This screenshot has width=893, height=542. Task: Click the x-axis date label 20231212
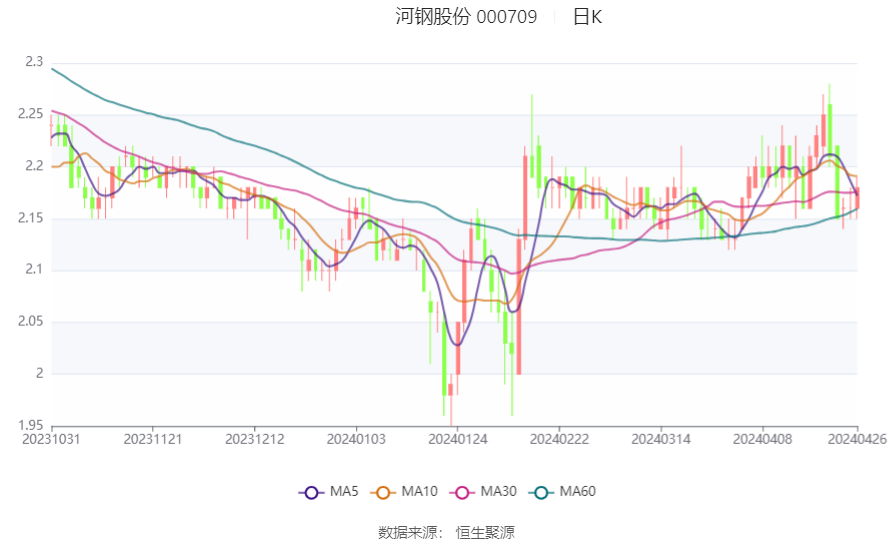255,440
